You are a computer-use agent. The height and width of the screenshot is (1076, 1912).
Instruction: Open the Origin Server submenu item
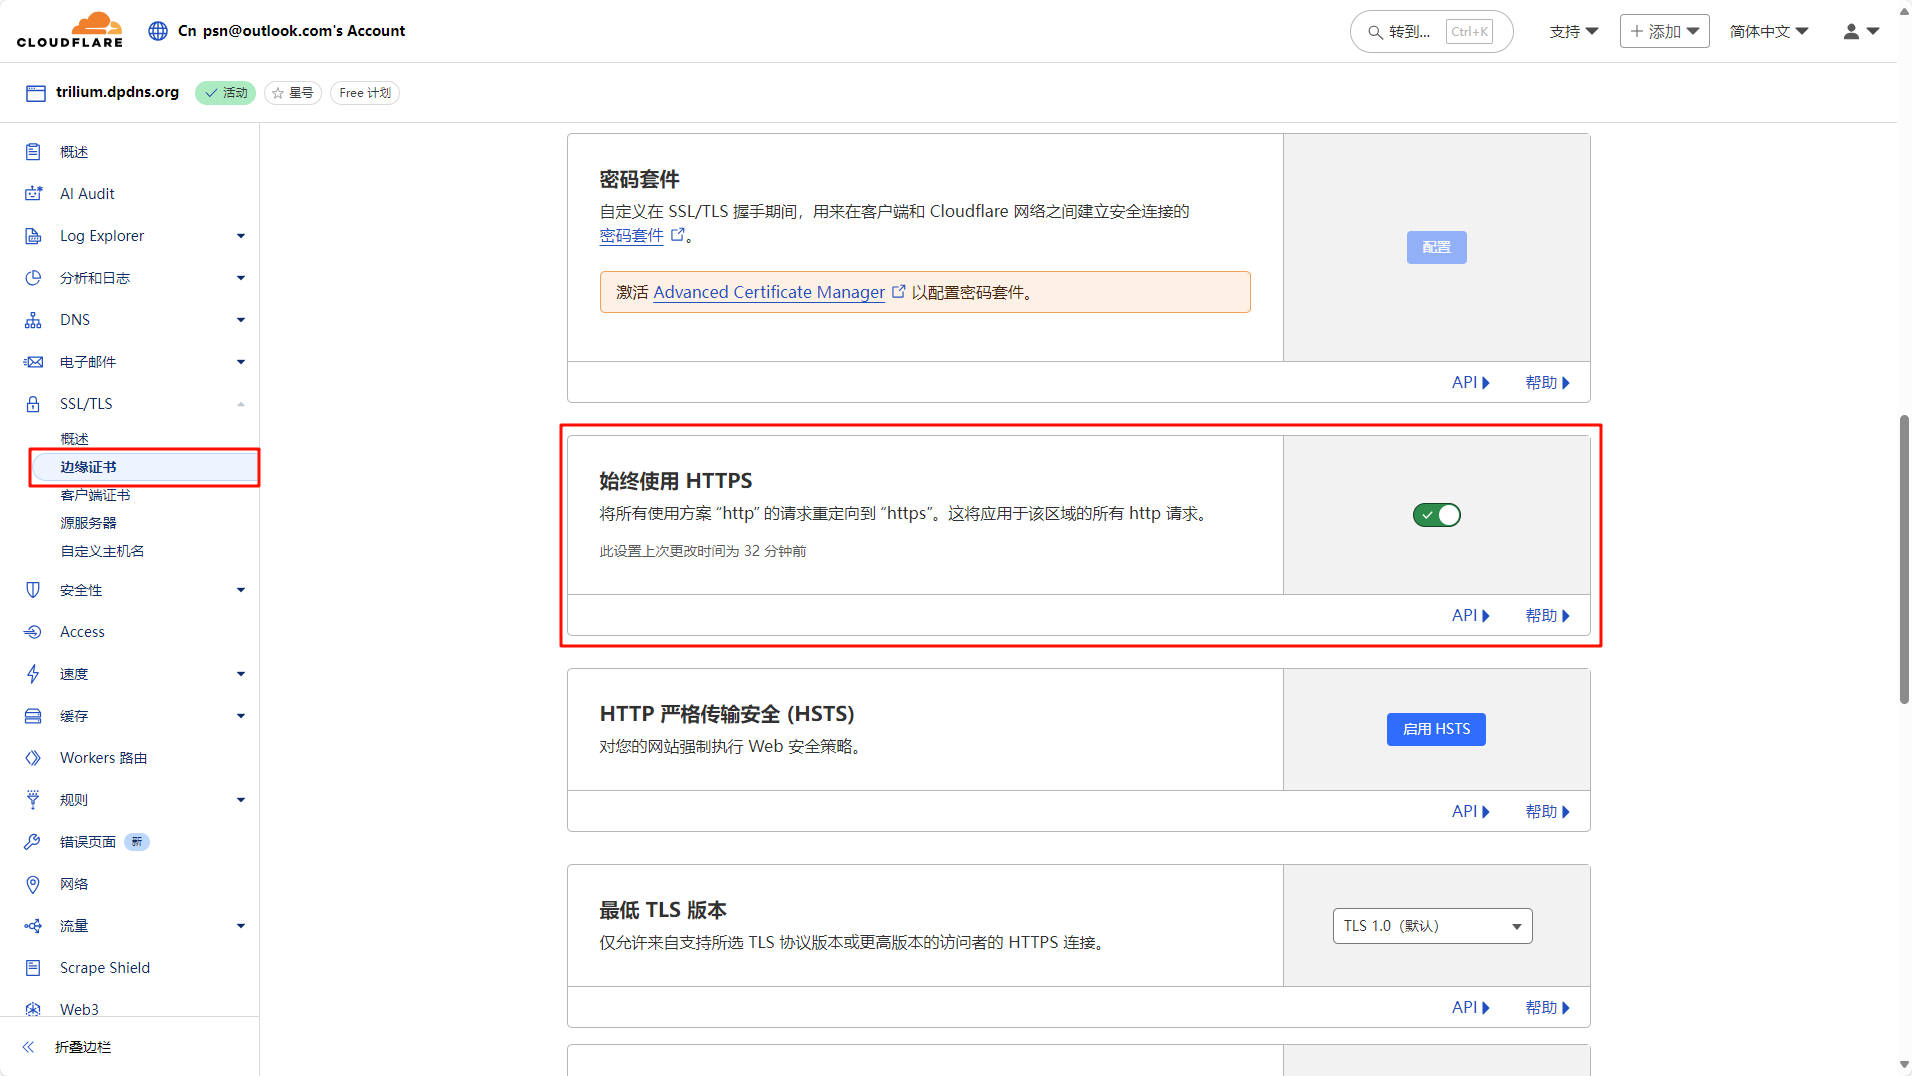click(x=88, y=523)
